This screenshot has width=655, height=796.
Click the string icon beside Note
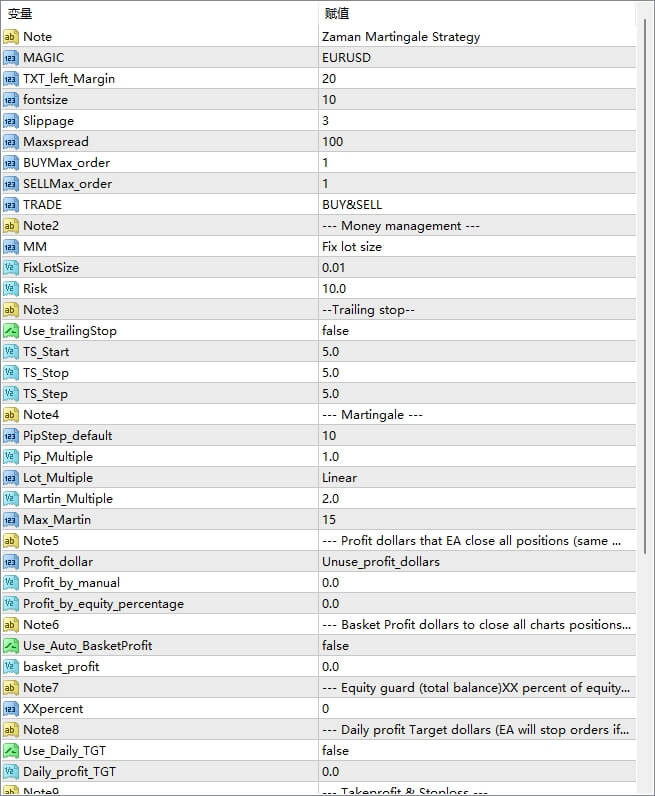(11, 37)
